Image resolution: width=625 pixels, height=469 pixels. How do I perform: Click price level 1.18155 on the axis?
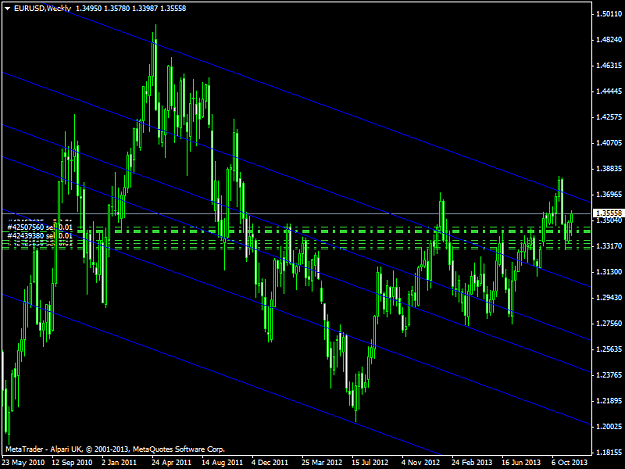(x=609, y=452)
